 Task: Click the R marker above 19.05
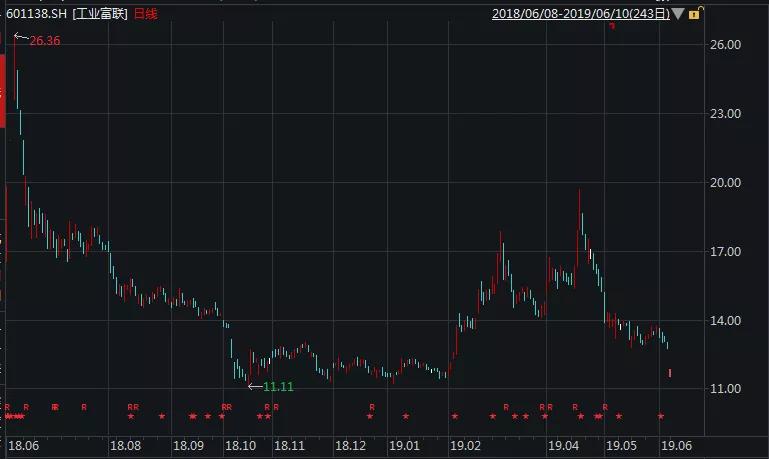605,407
